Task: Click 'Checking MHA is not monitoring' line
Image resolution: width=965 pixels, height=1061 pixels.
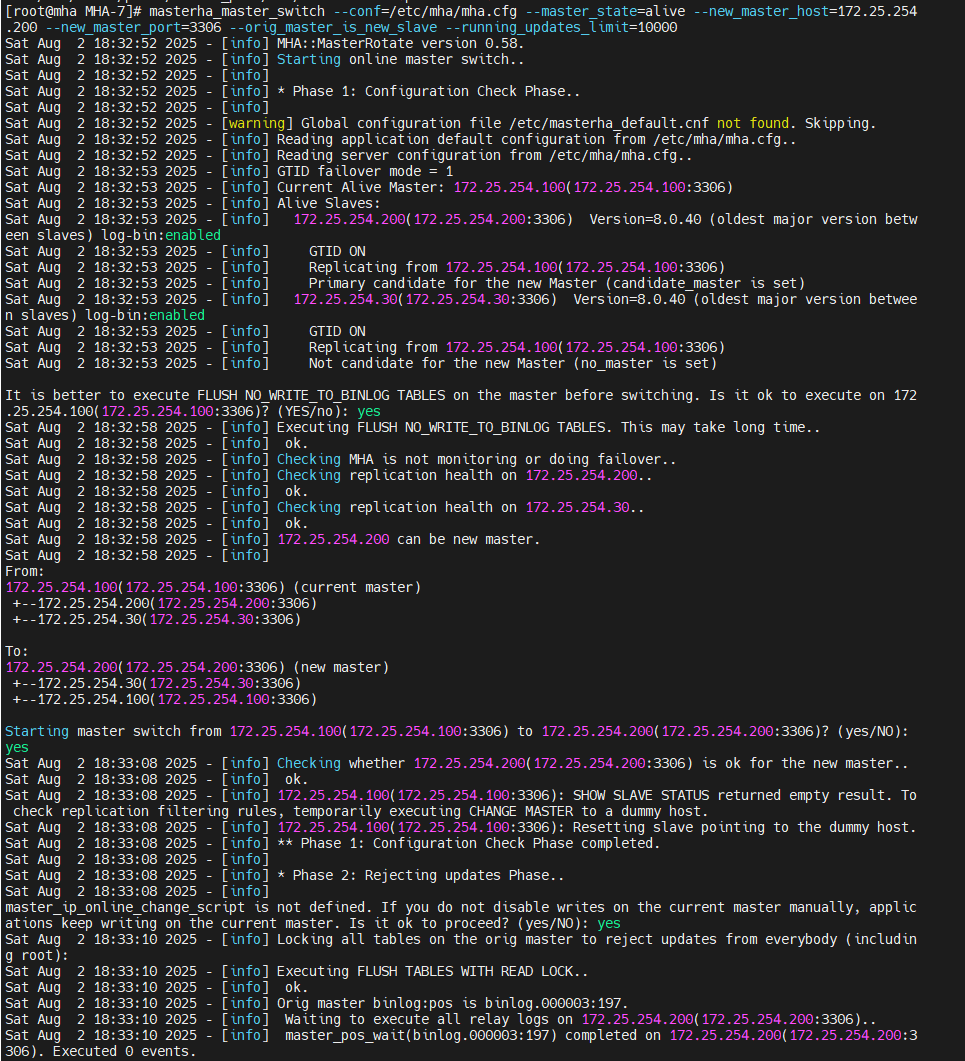Action: [476, 459]
